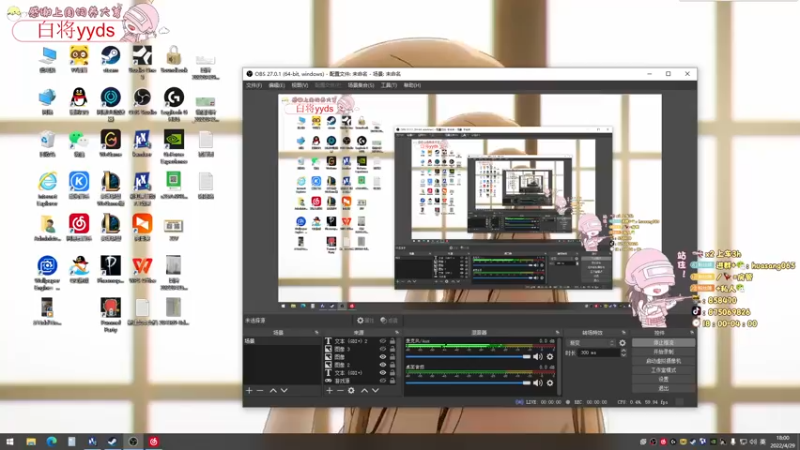This screenshot has width=800, height=450.
Task: Open the 帮助(H) menu
Action: (x=412, y=85)
